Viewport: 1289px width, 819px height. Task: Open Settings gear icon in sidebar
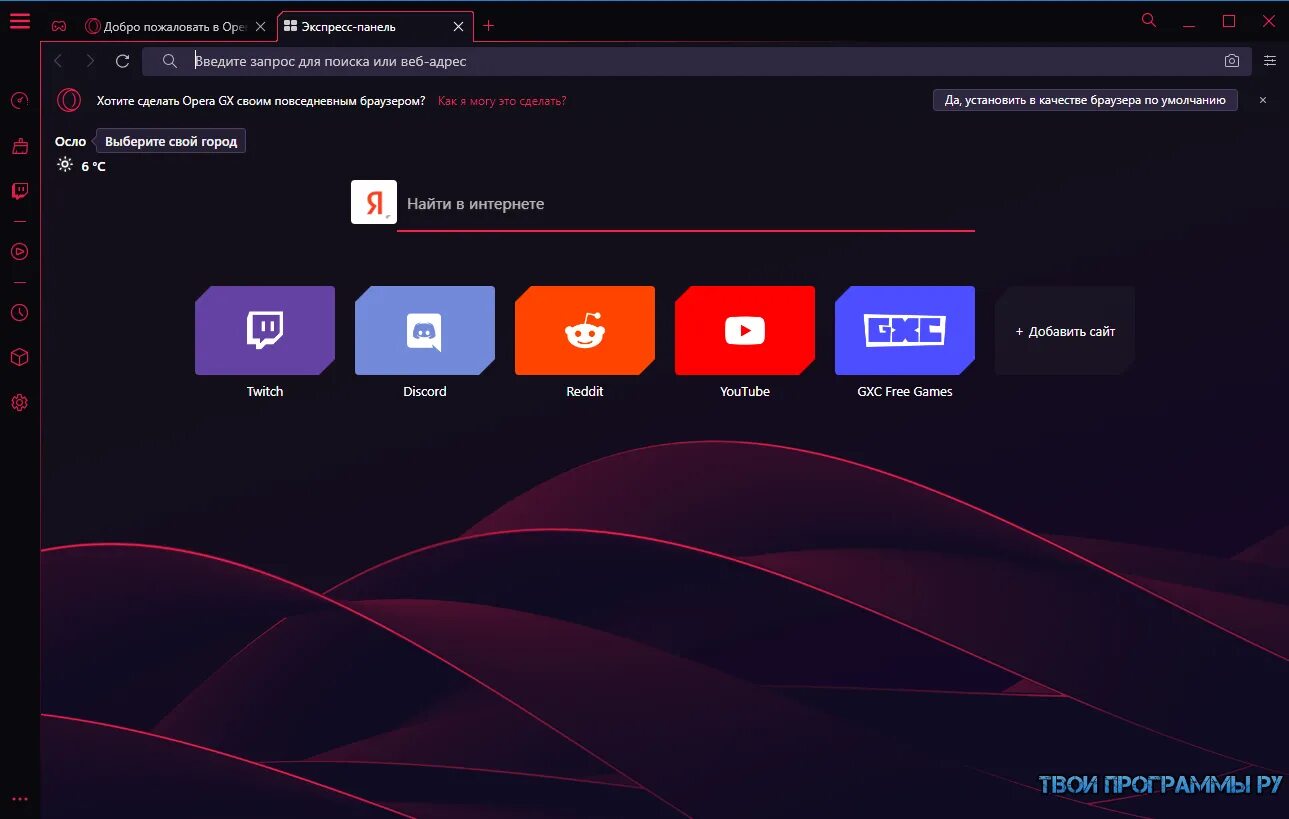[19, 403]
